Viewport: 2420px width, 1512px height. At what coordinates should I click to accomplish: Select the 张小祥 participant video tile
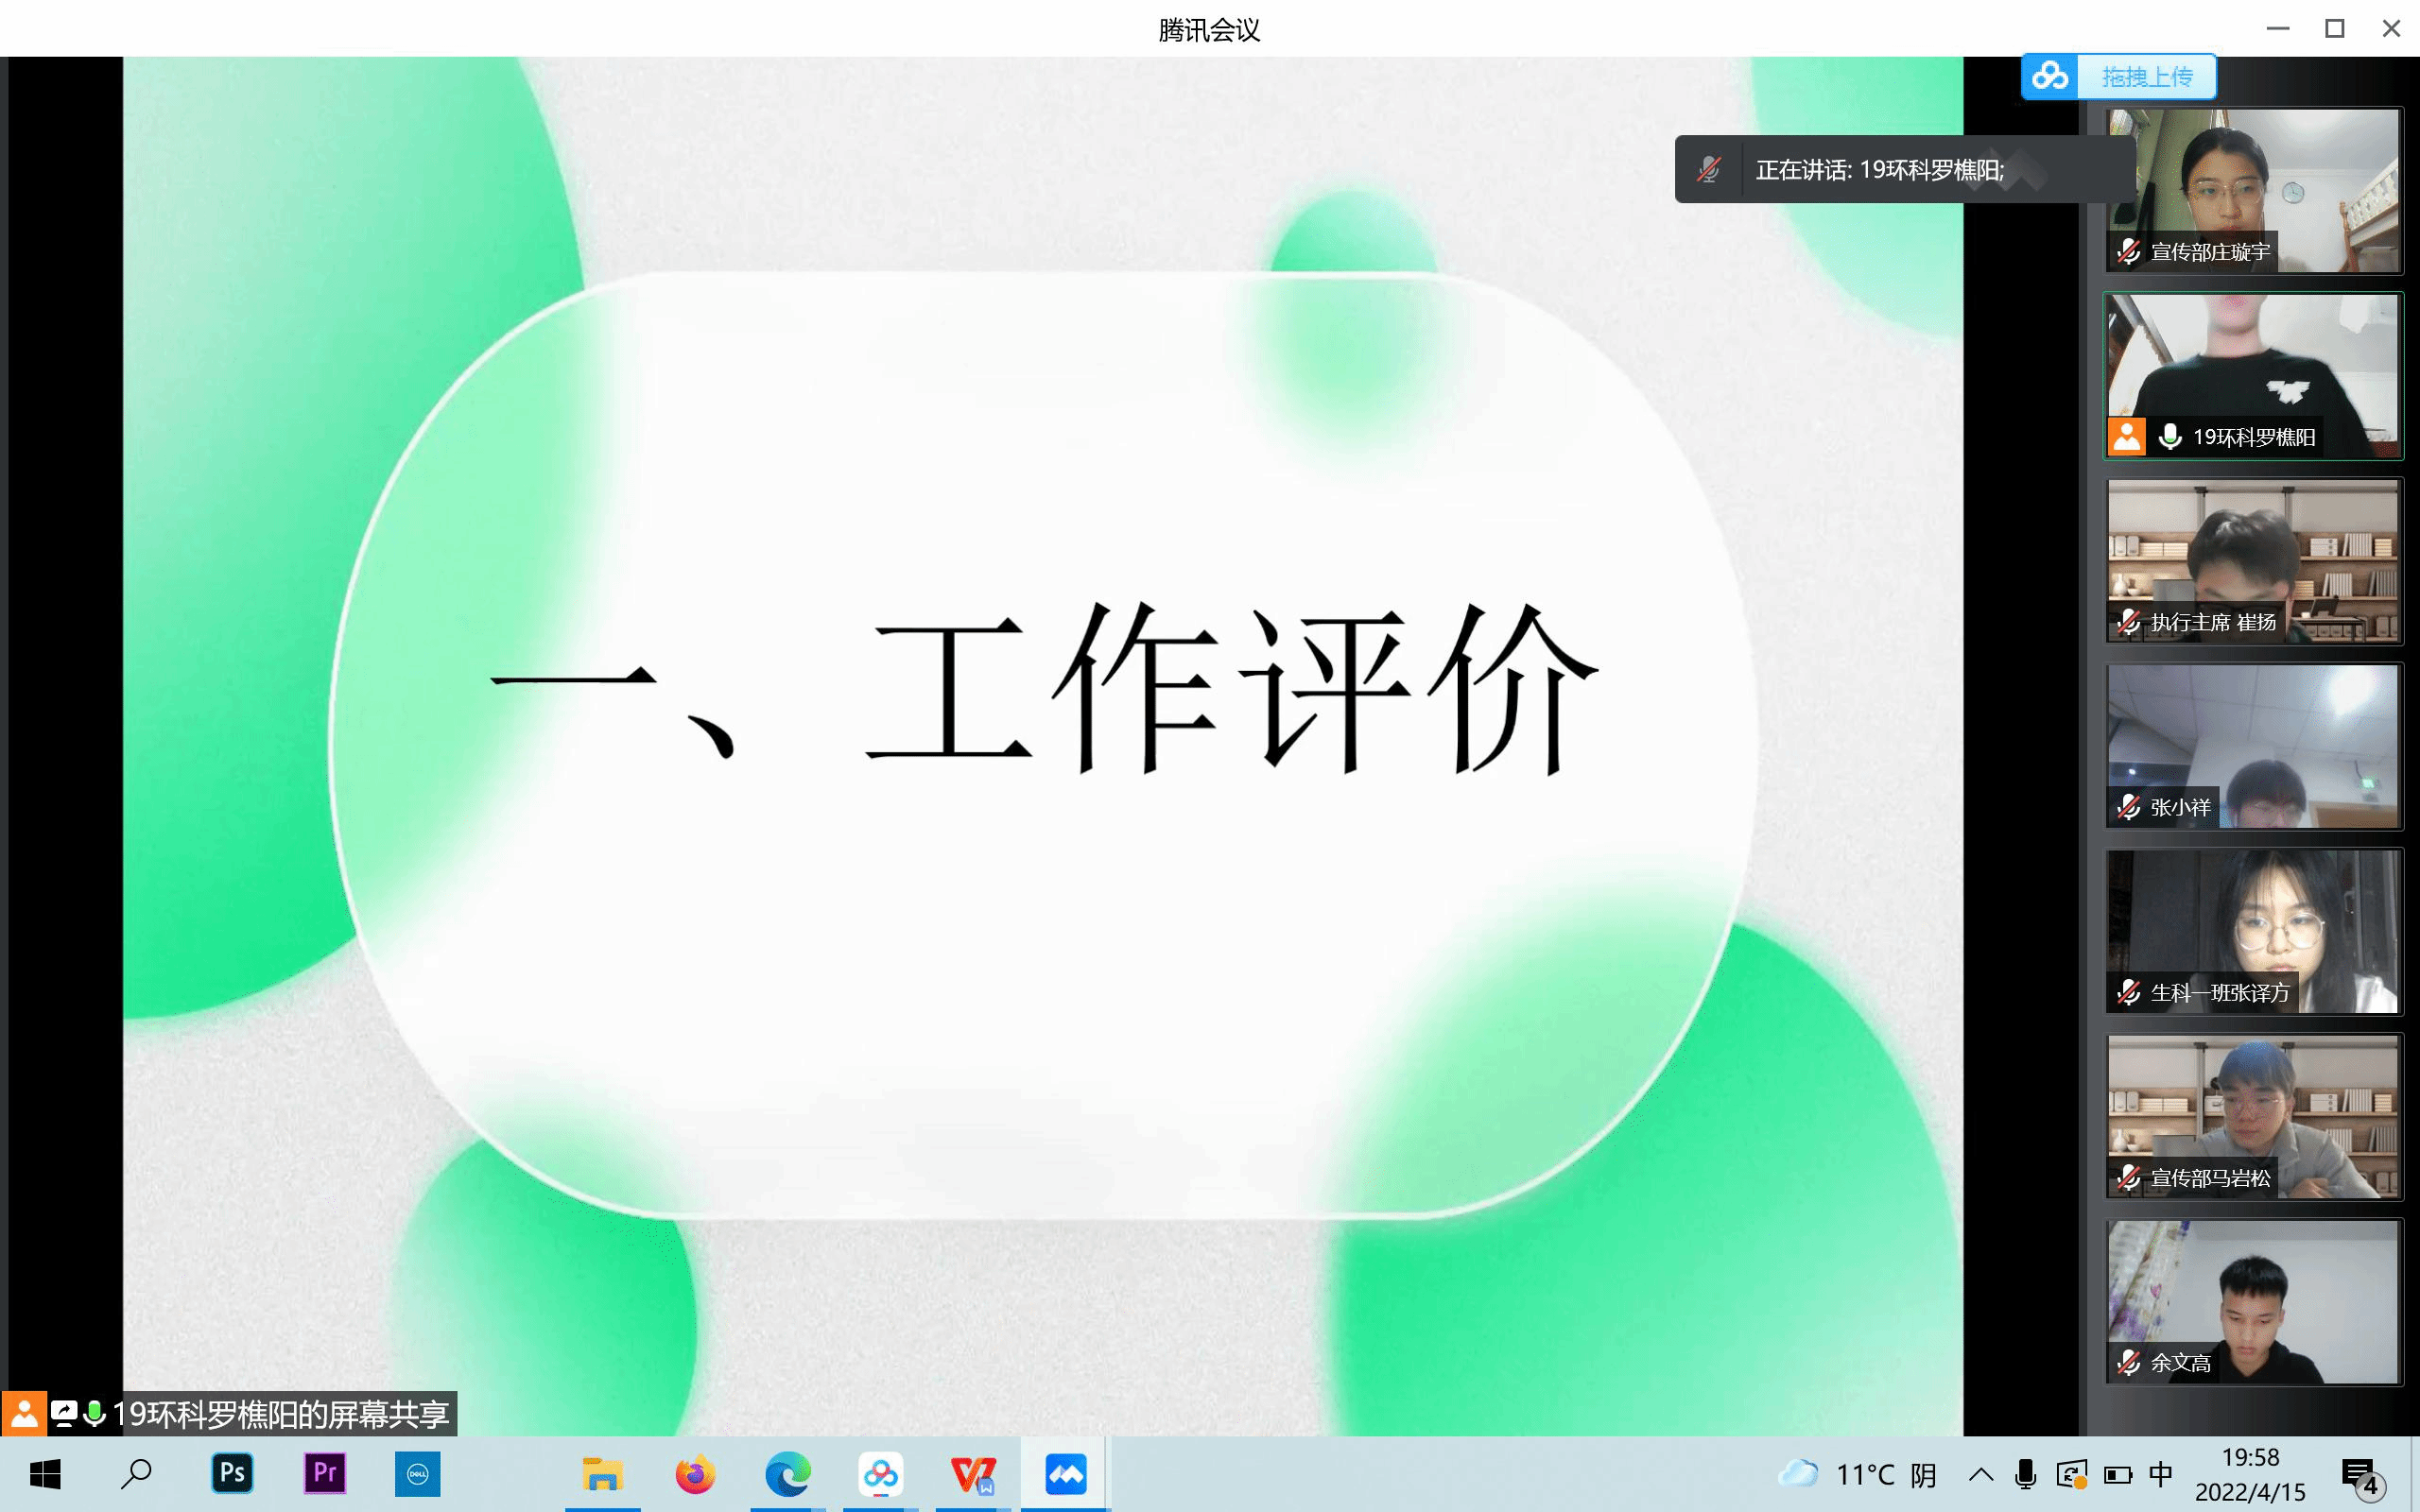tap(2253, 746)
